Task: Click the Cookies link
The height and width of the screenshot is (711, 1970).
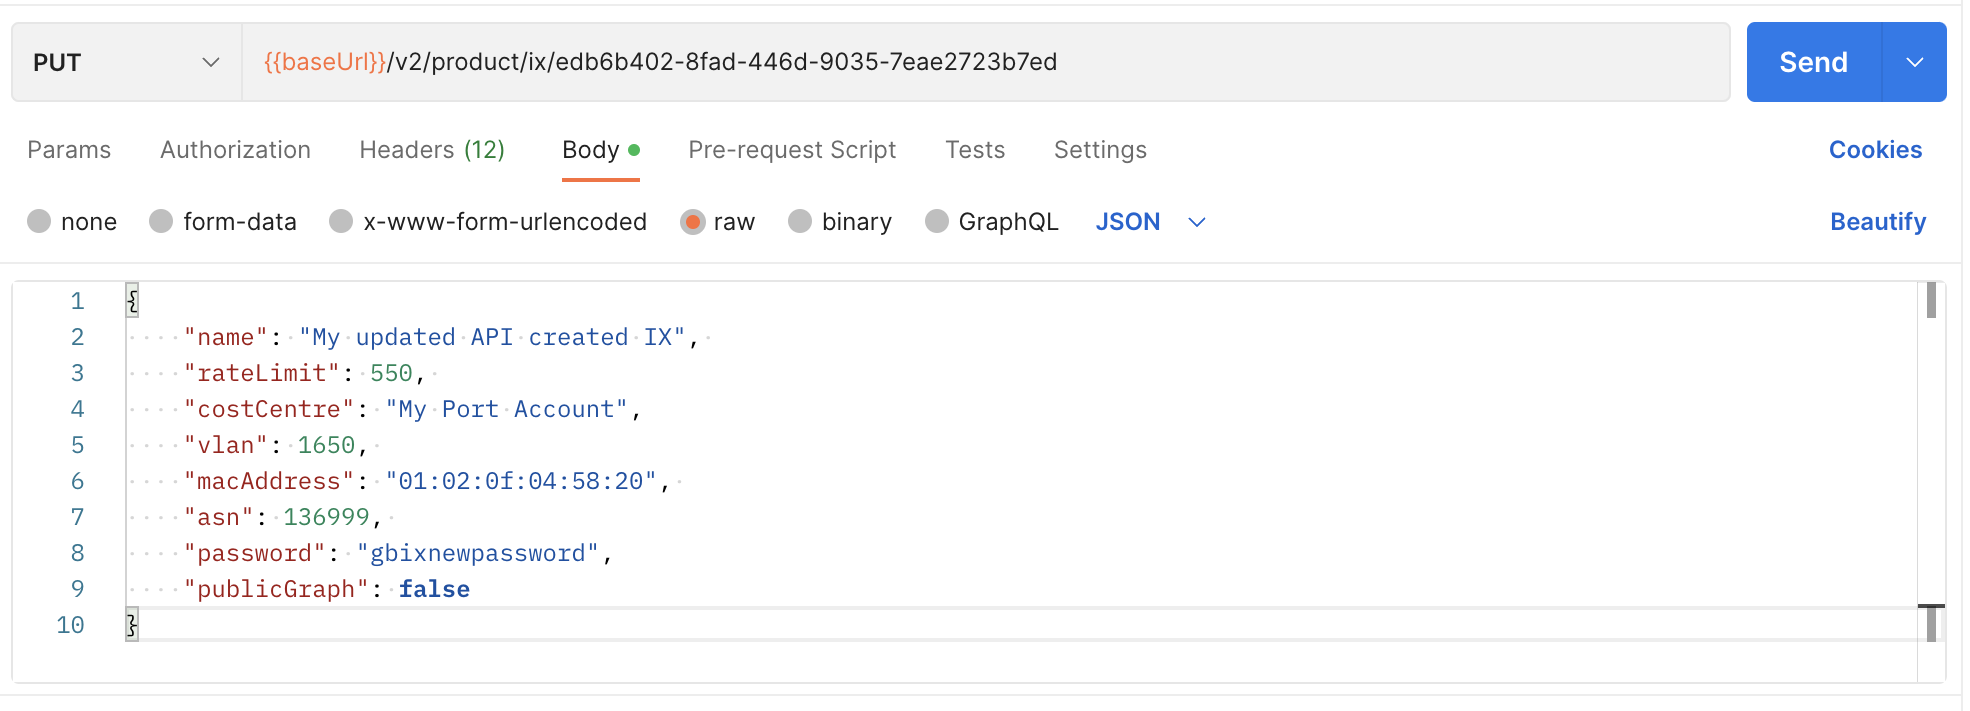Action: point(1875,150)
